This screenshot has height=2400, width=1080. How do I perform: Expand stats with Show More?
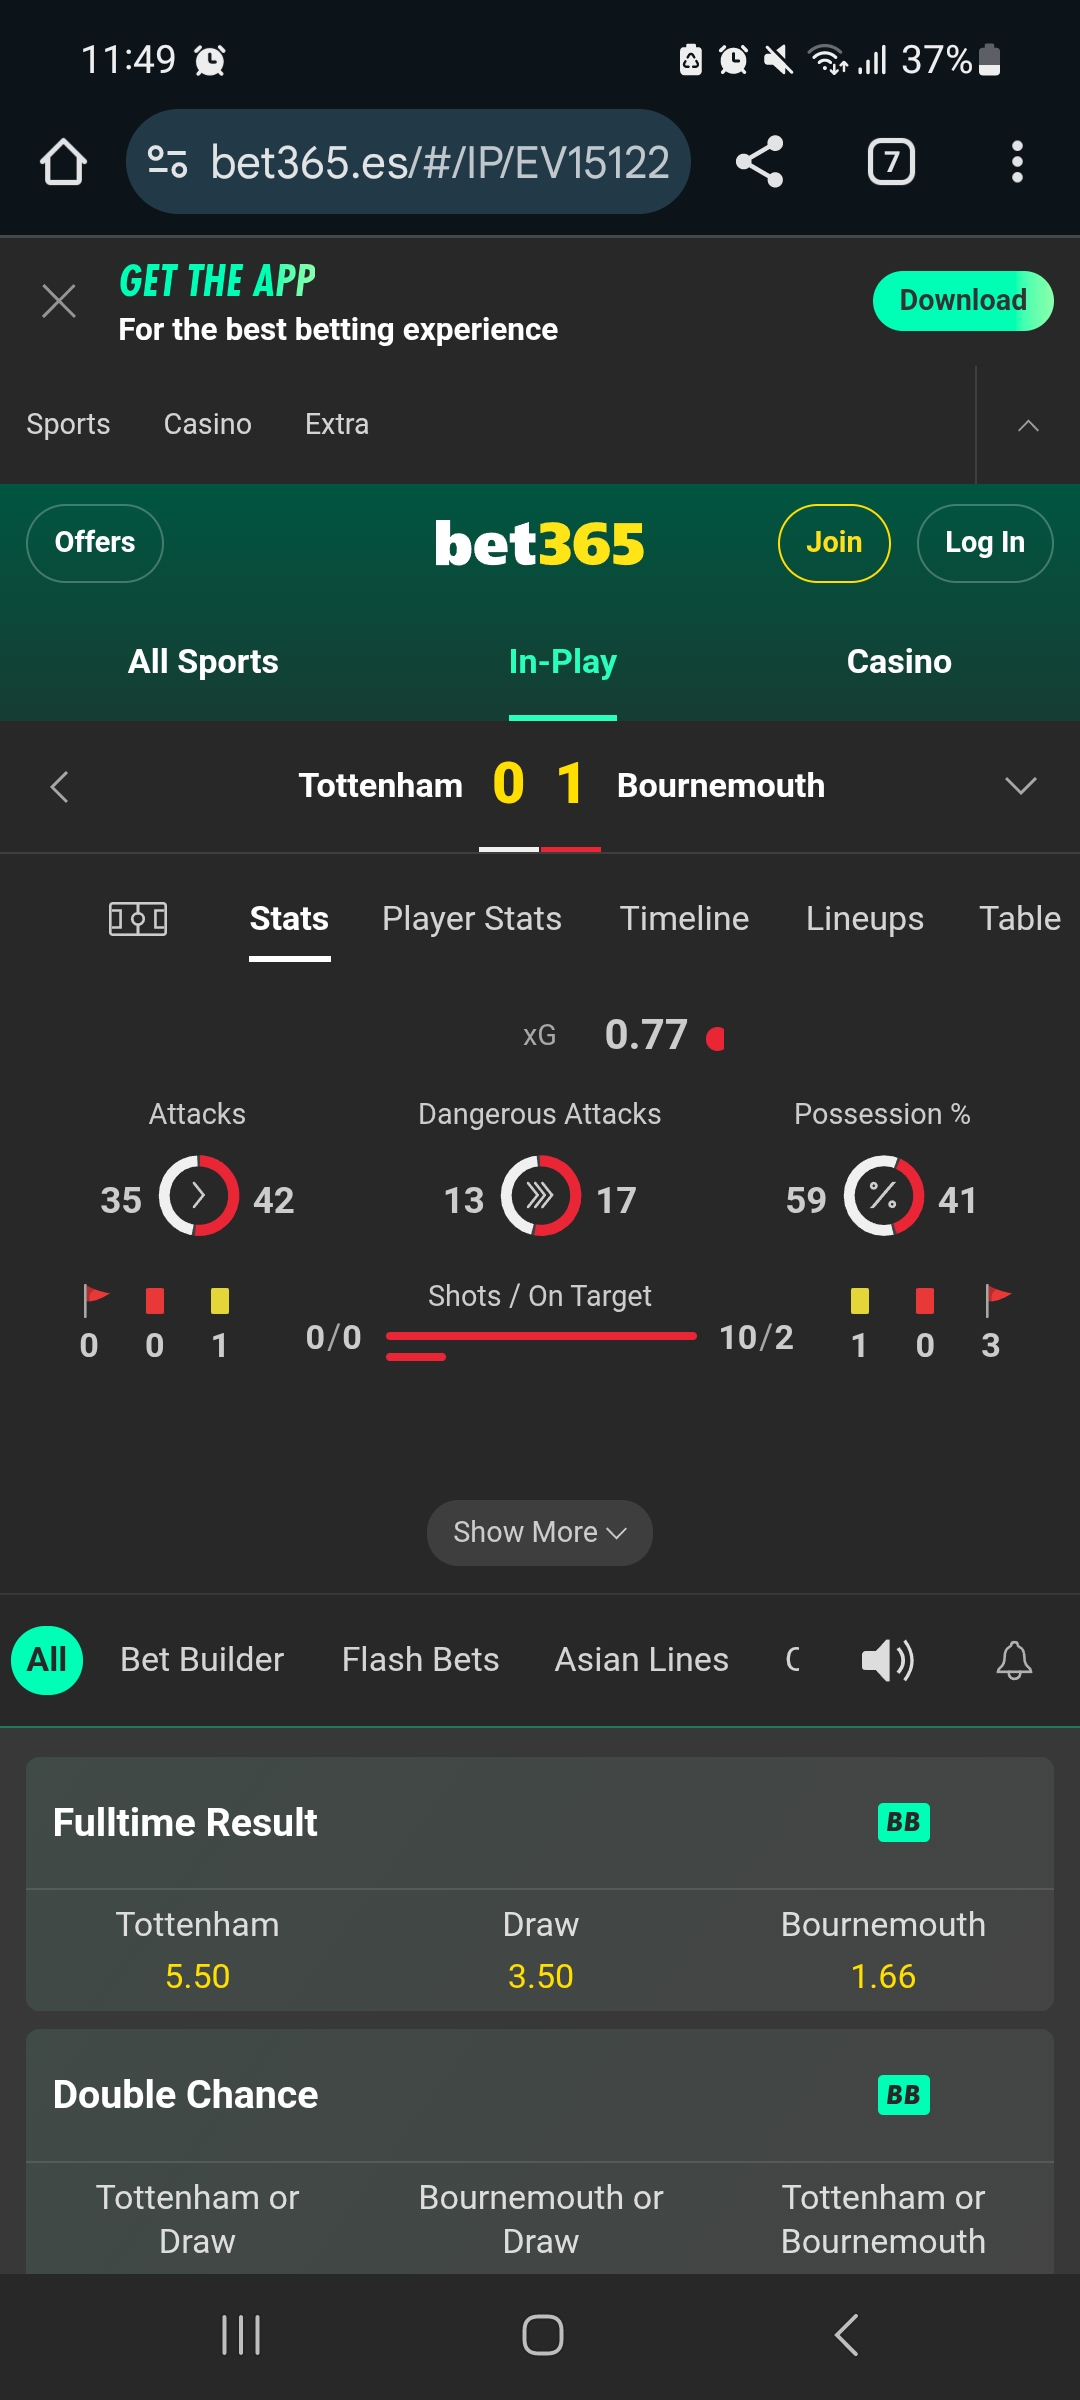[x=540, y=1532]
